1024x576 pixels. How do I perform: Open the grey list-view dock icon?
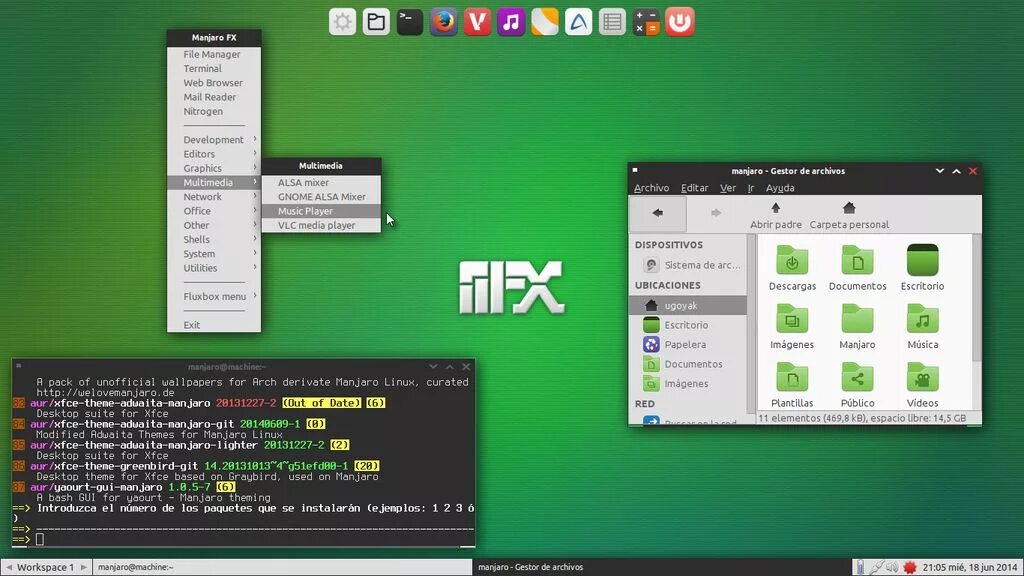pyautogui.click(x=613, y=22)
